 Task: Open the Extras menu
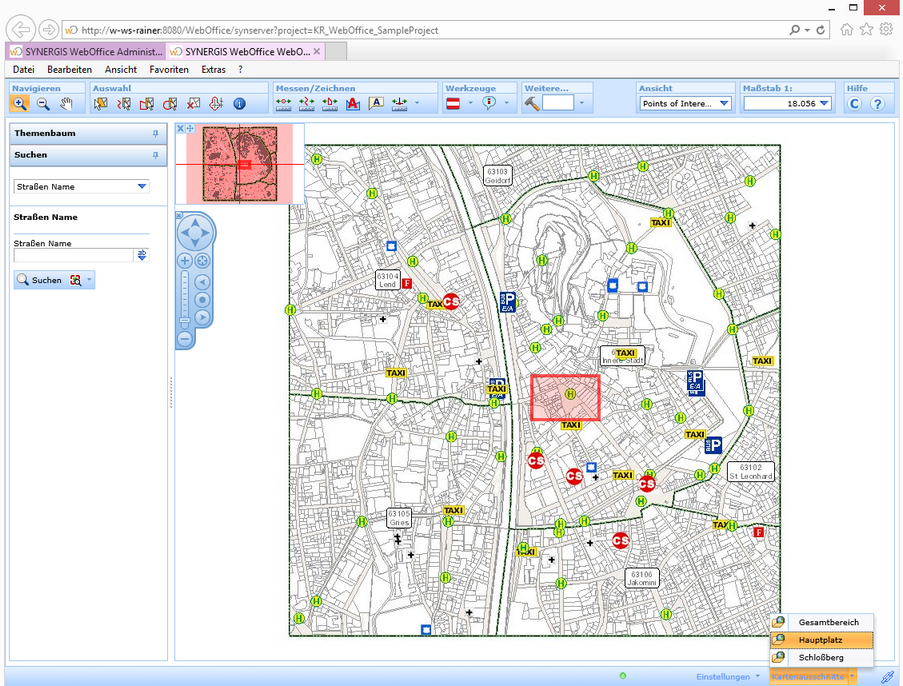point(213,69)
